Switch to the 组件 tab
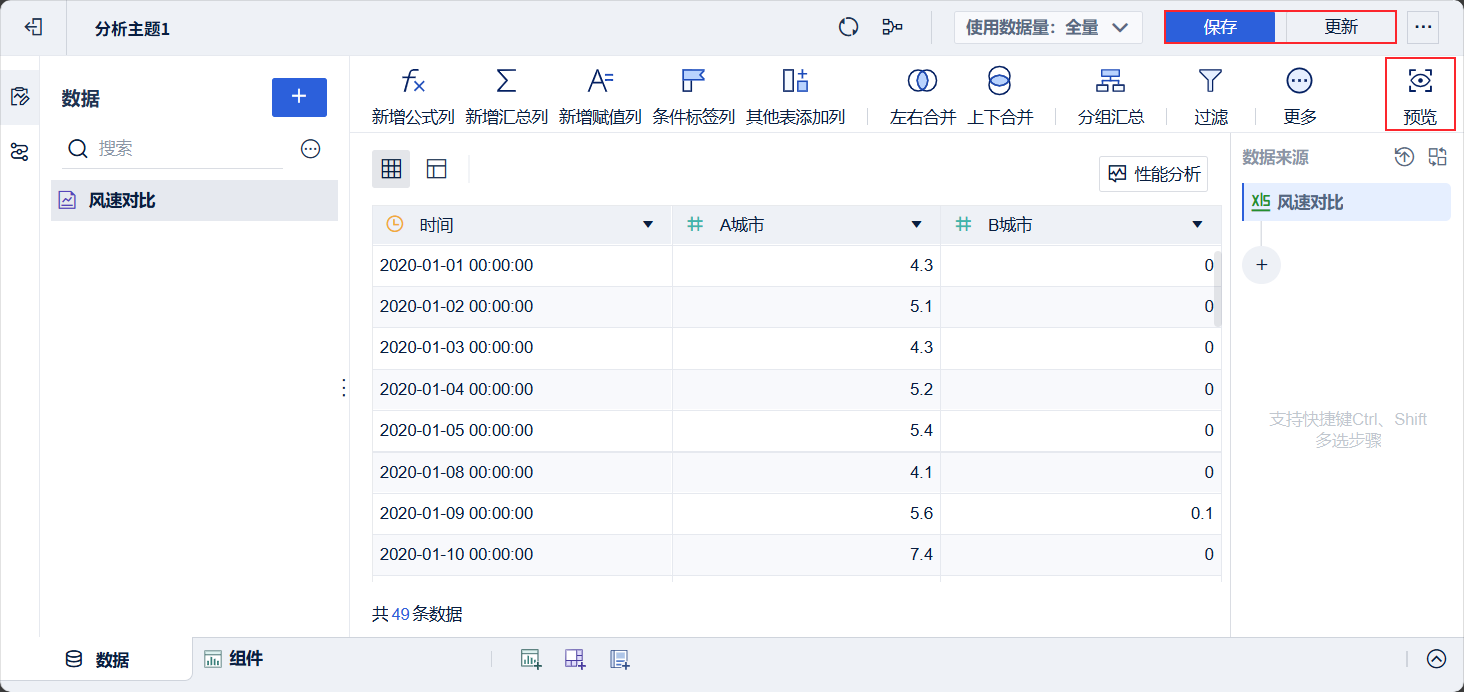Image resolution: width=1464 pixels, height=692 pixels. click(234, 659)
